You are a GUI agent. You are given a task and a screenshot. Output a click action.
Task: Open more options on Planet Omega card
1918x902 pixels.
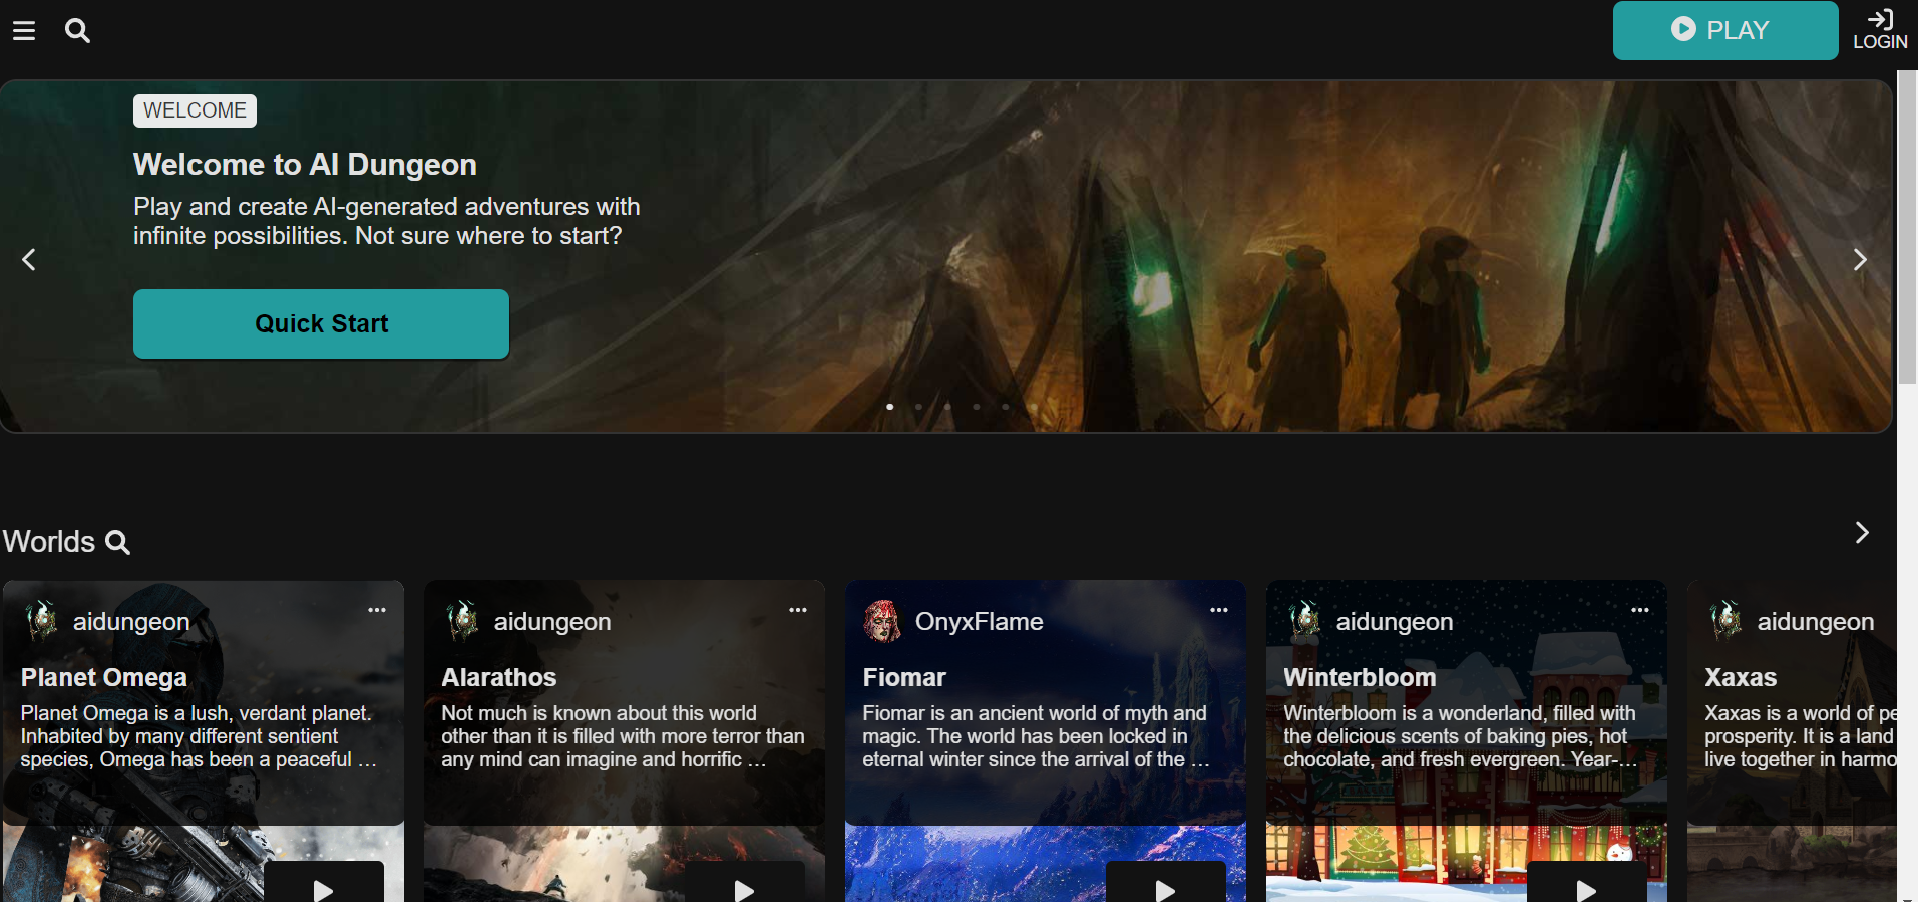tap(377, 610)
